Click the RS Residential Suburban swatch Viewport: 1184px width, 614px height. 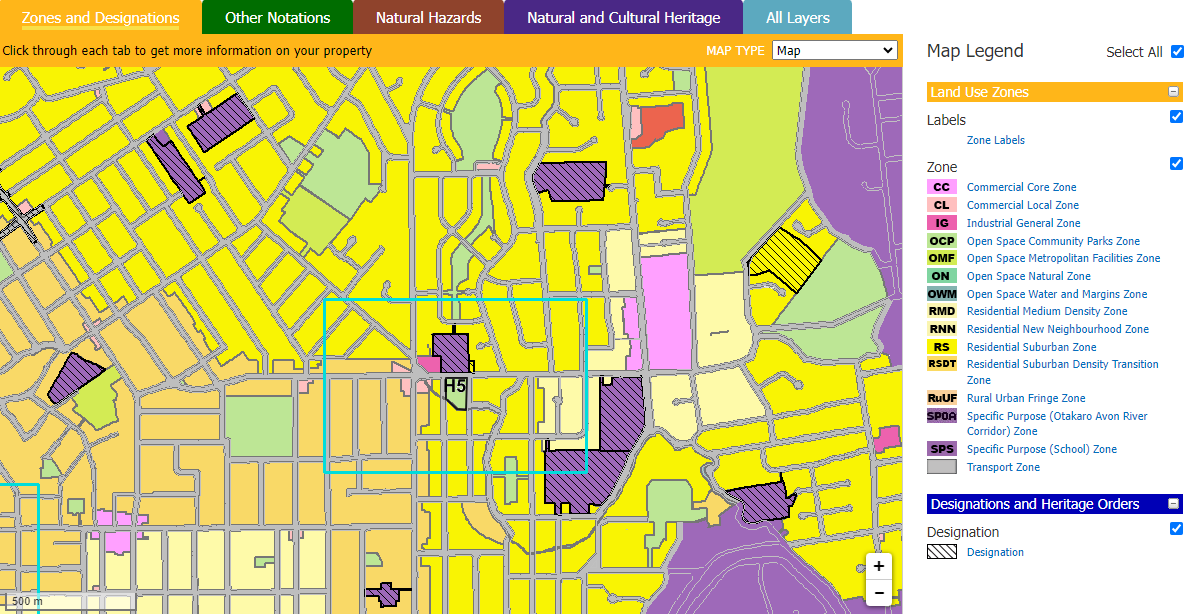[942, 347]
